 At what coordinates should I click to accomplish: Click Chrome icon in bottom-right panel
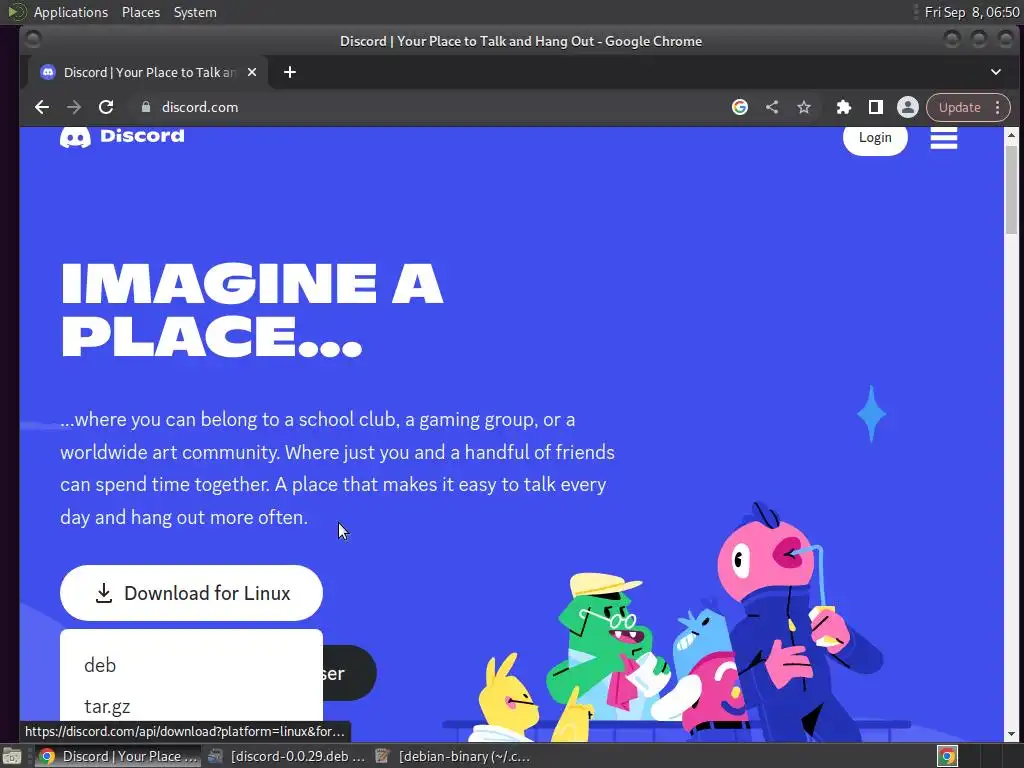click(947, 756)
